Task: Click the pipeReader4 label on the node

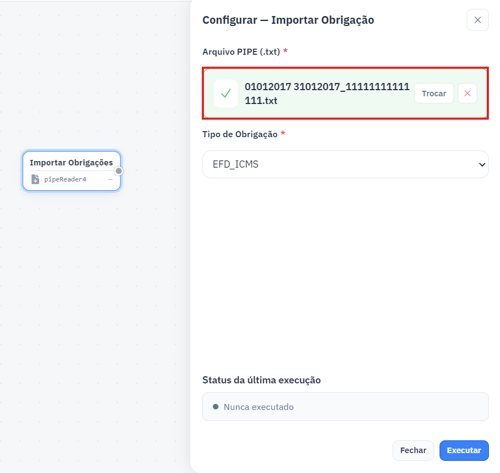Action: coord(65,179)
